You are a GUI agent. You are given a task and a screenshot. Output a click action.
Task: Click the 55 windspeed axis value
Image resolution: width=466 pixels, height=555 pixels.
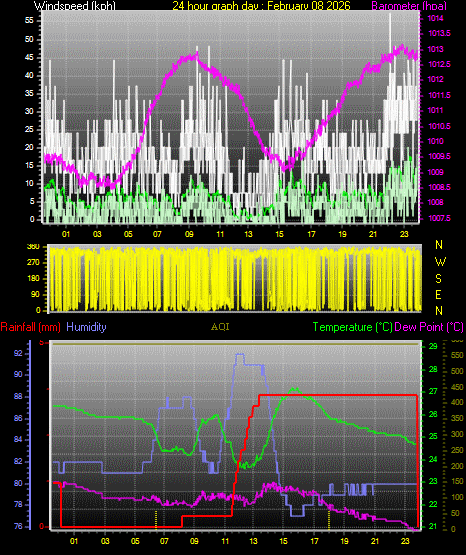pyautogui.click(x=29, y=21)
